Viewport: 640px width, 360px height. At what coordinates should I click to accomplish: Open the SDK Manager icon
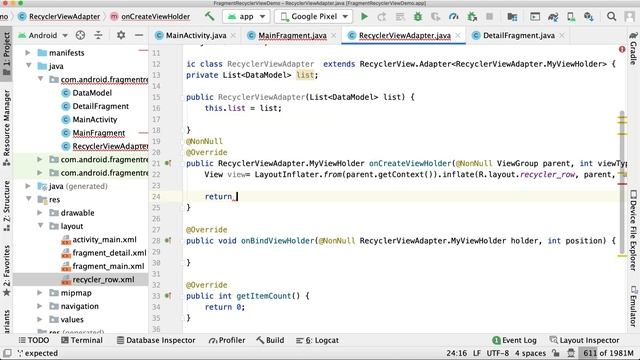click(x=589, y=16)
